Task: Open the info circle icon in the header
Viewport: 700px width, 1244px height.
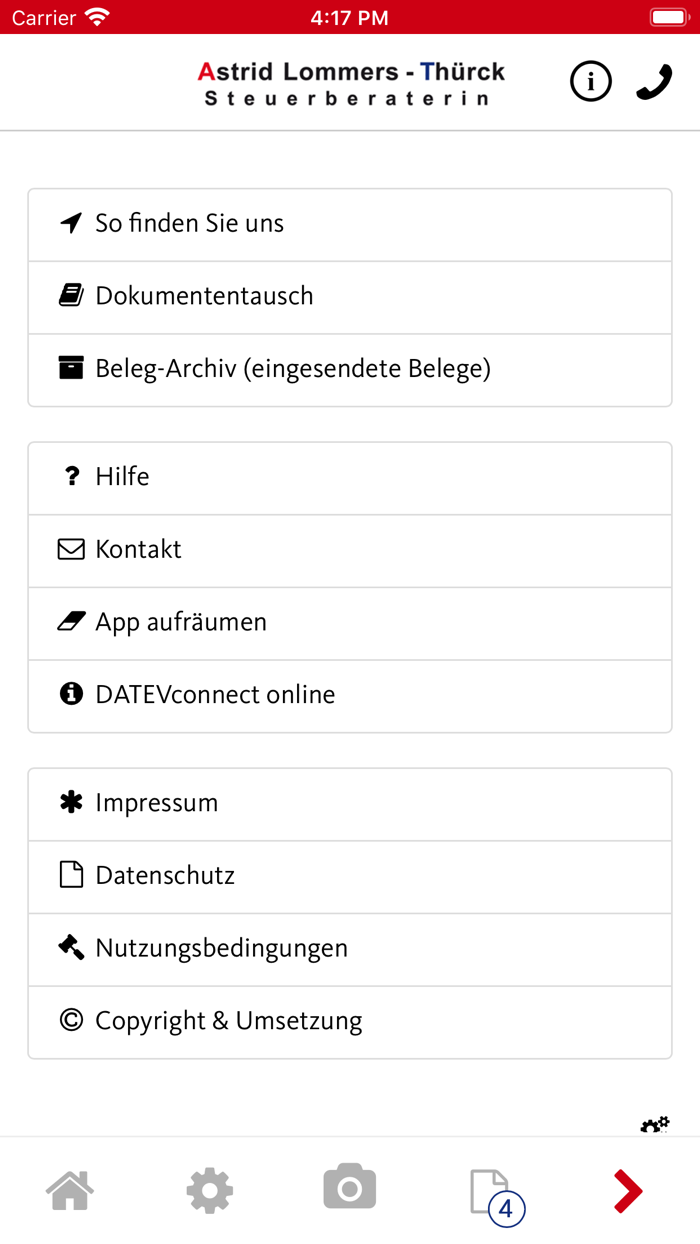Action: (x=591, y=81)
